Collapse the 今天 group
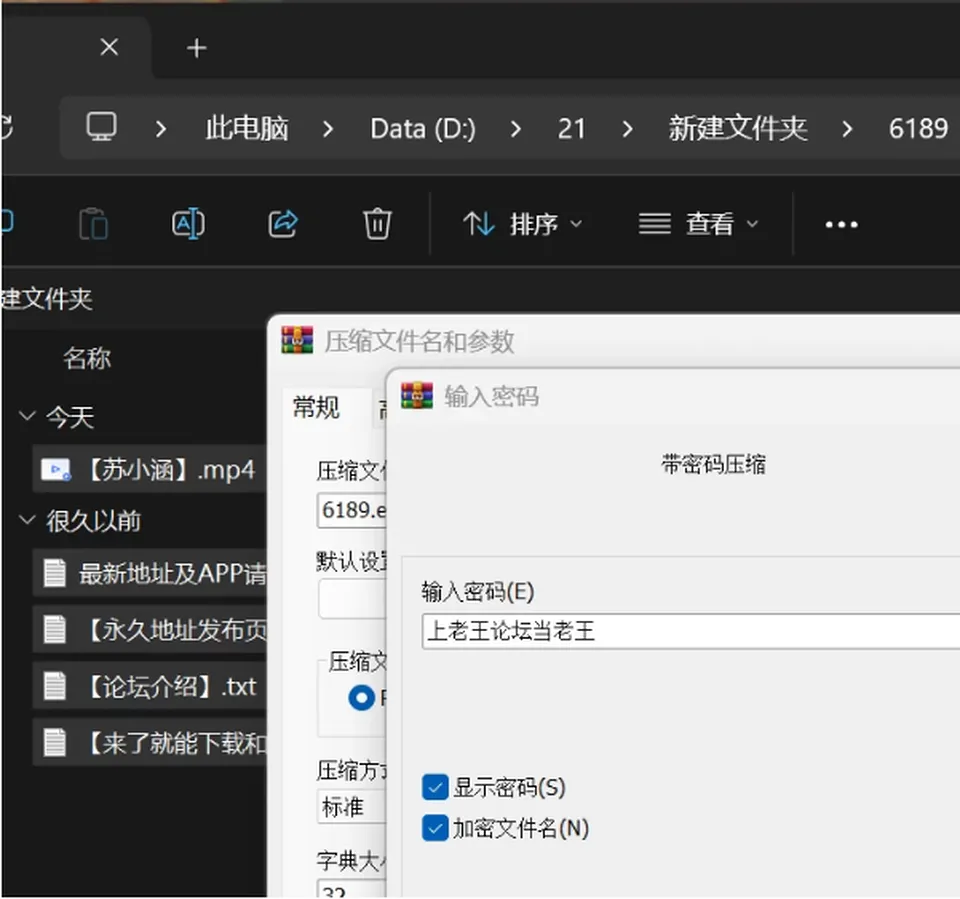960x899 pixels. click(27, 416)
